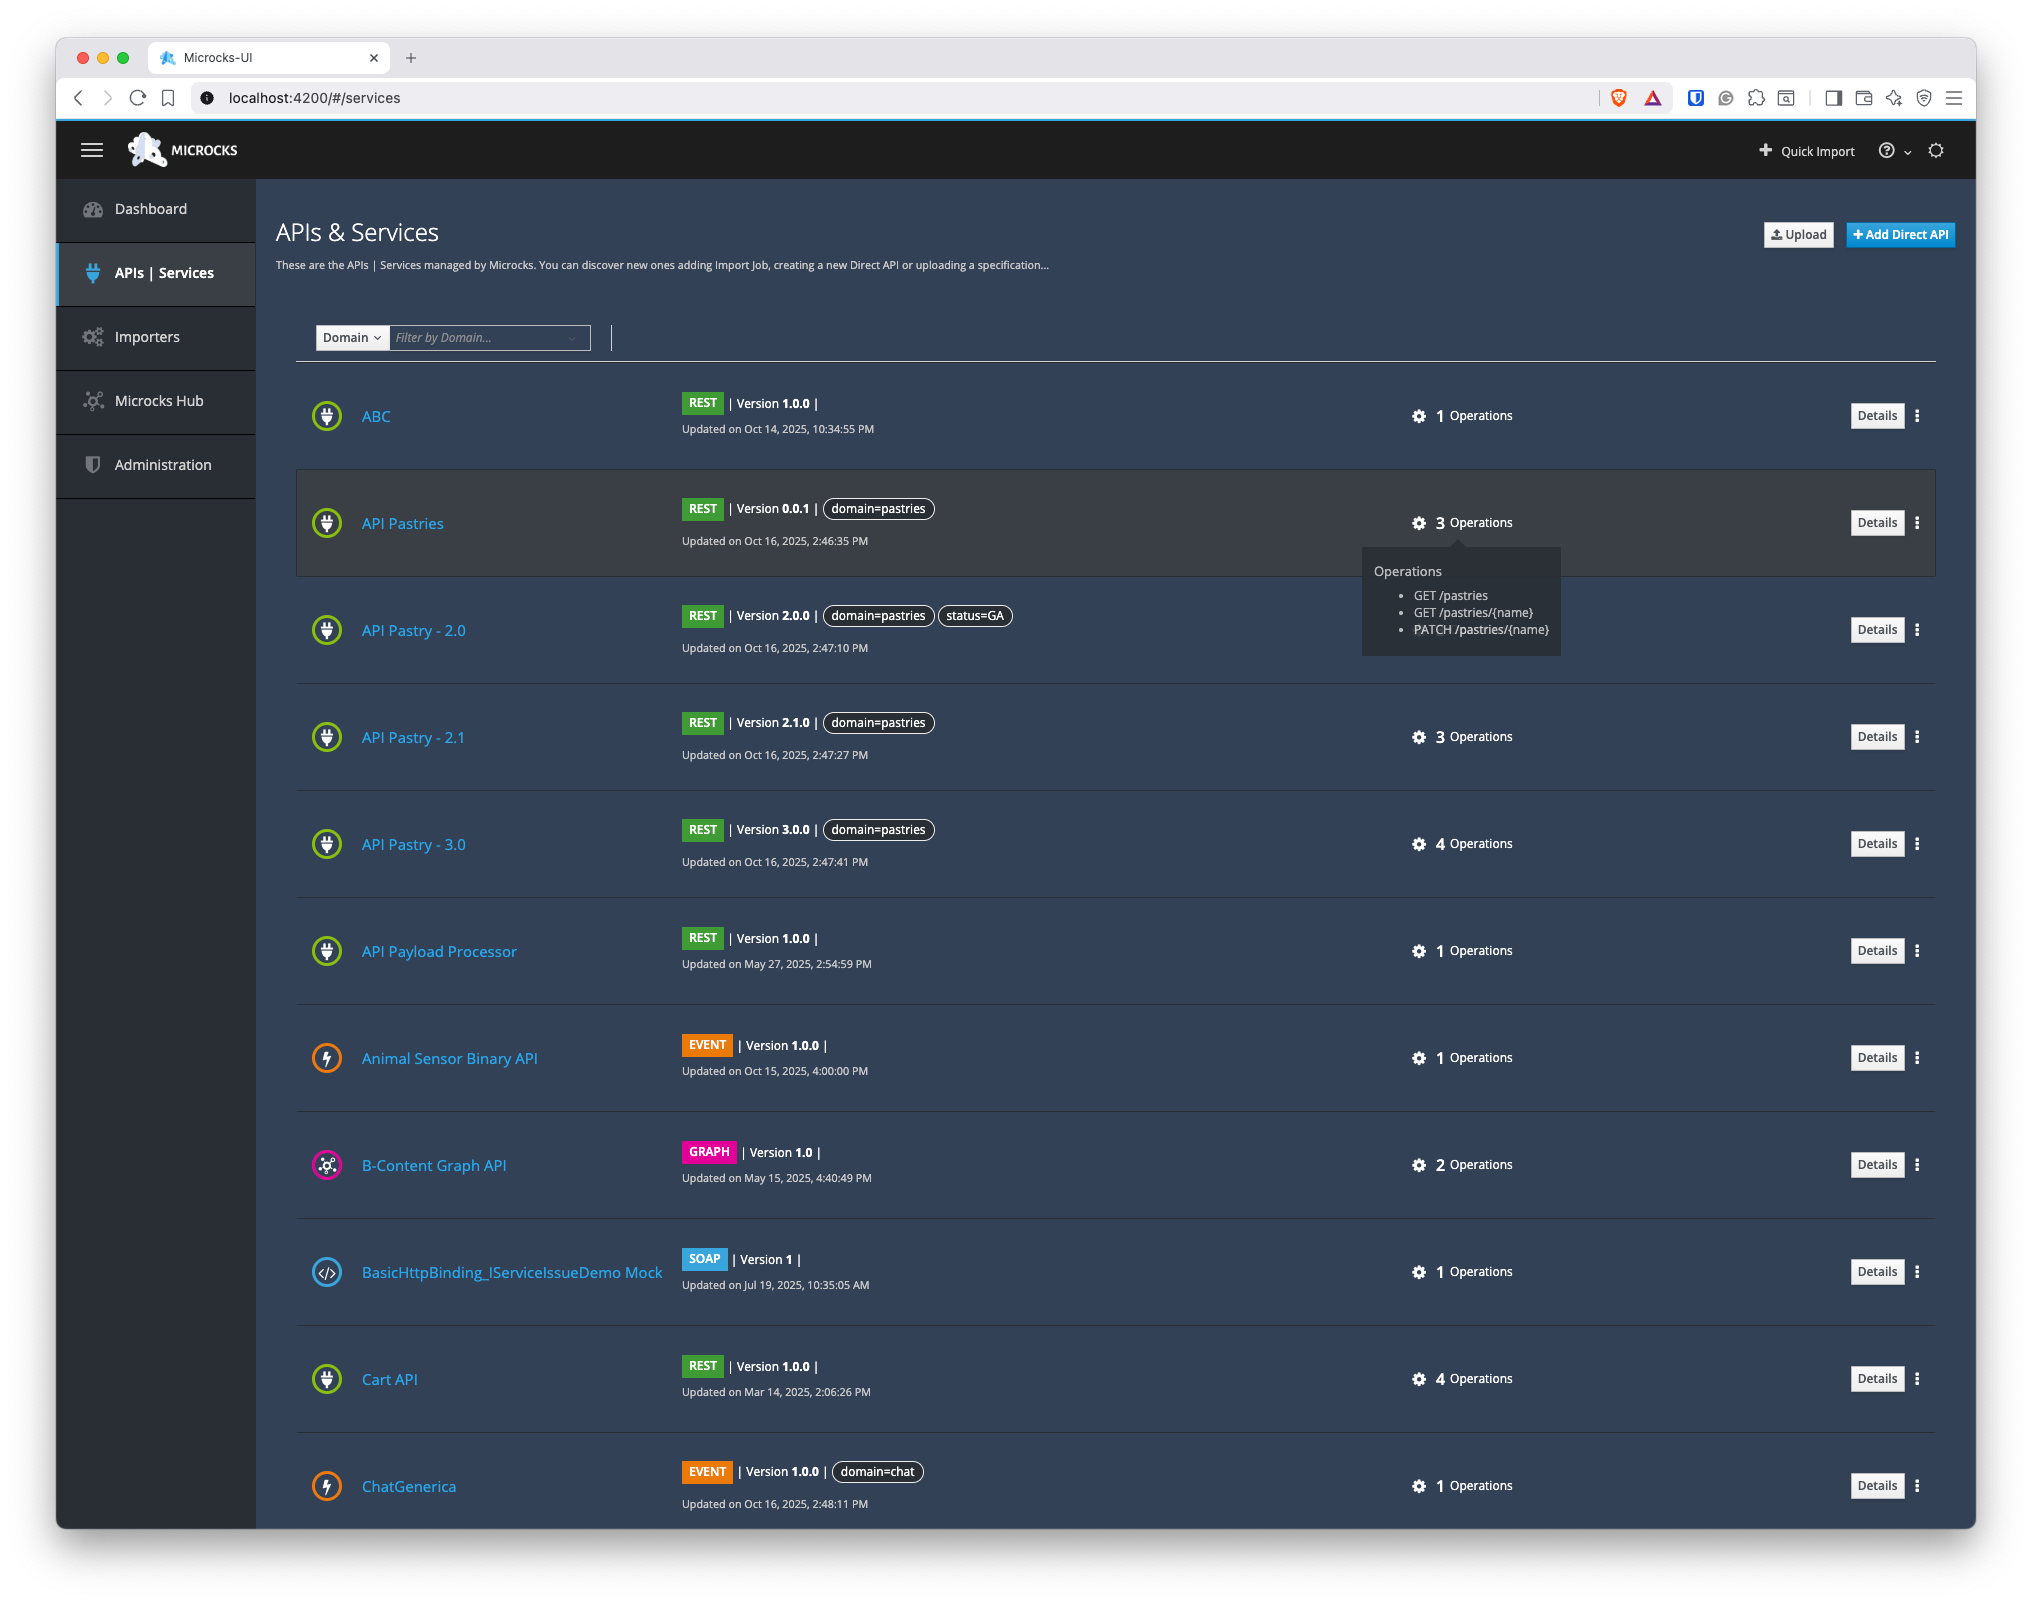This screenshot has height=1603, width=2032.
Task: Open Microcks Hub from sidebar
Action: pyautogui.click(x=158, y=401)
